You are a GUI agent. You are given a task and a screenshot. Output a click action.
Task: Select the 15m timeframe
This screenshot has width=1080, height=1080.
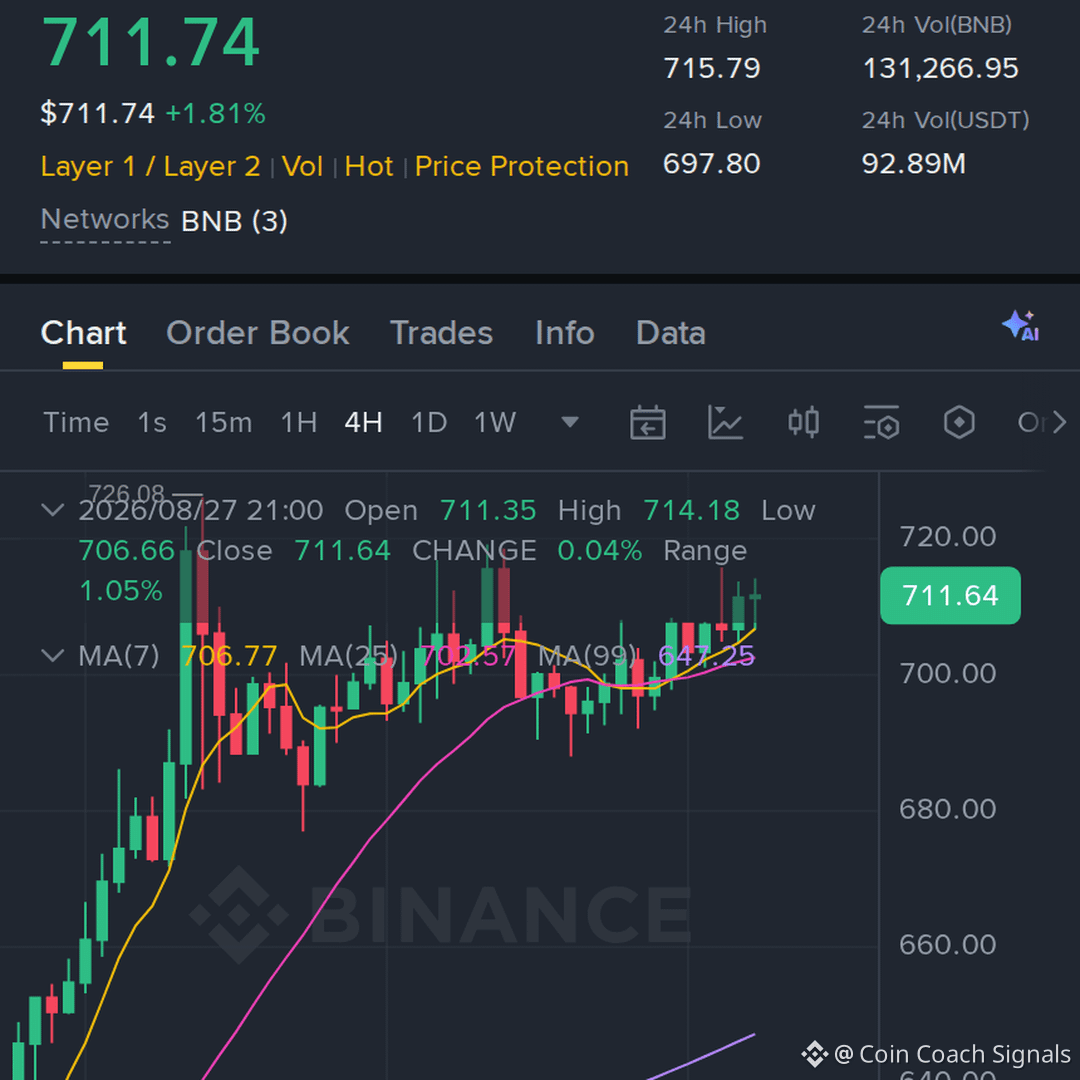pos(224,422)
